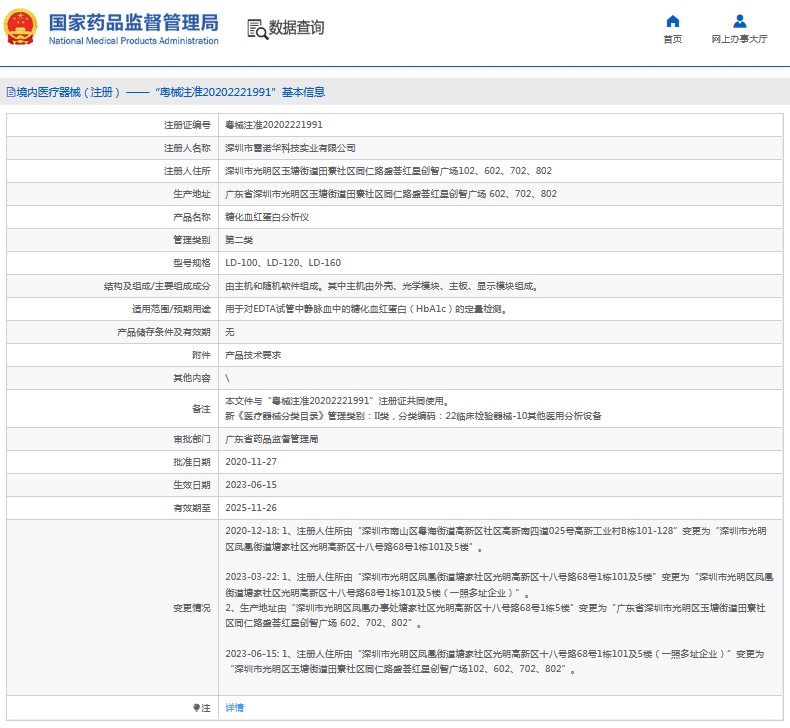Select model spec LD-100、LD-120、LD-160

click(283, 263)
